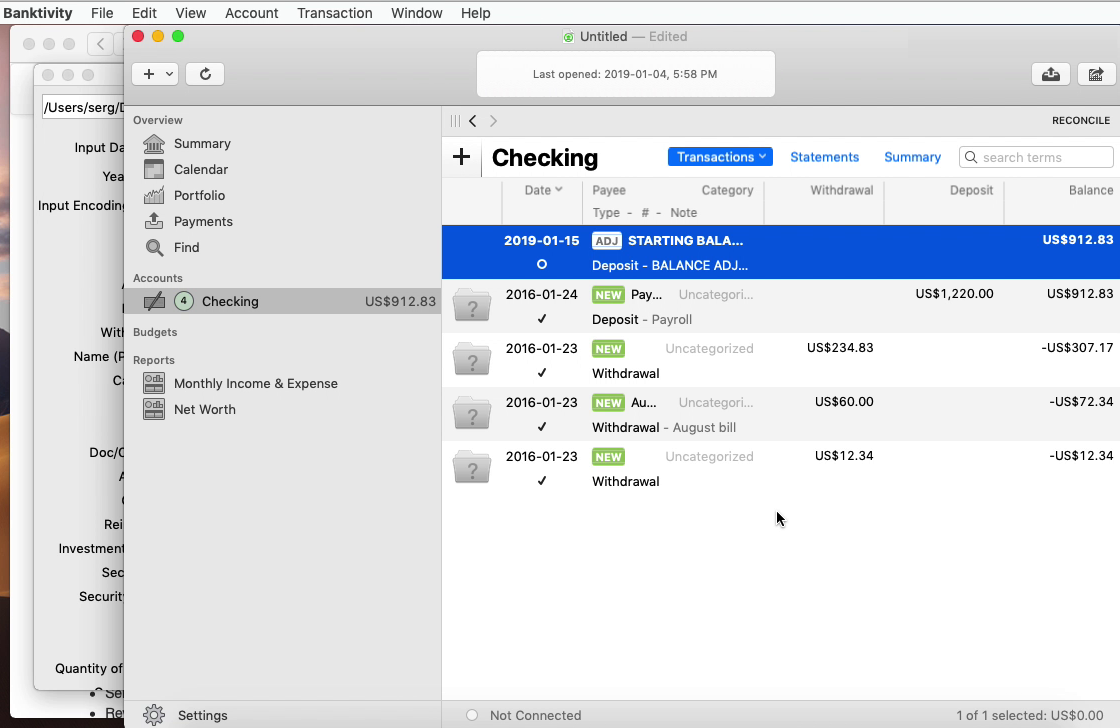Open the Settings gear icon
The height and width of the screenshot is (728, 1120).
tap(154, 715)
